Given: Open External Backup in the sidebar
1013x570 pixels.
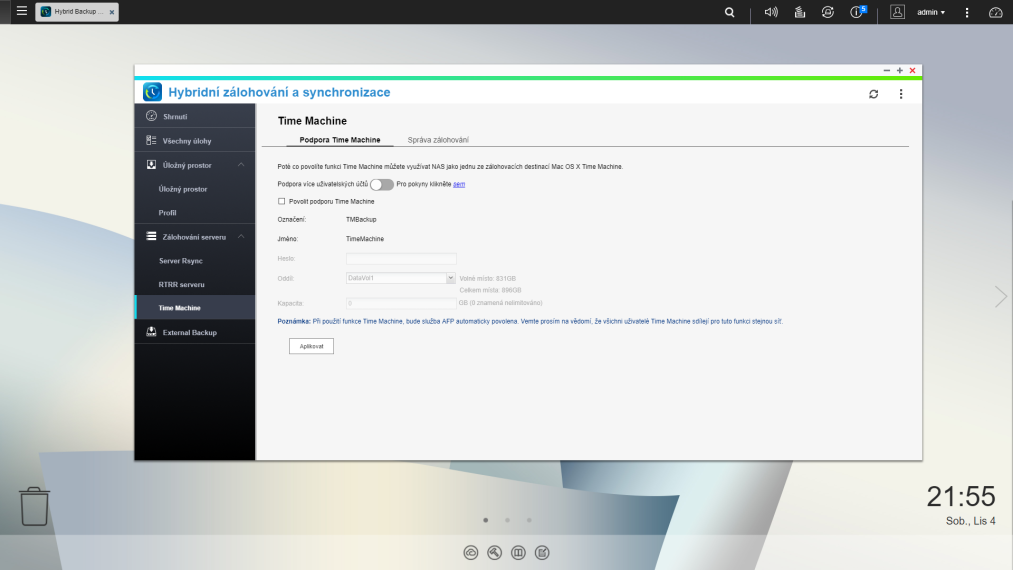Looking at the screenshot, I should [189, 332].
